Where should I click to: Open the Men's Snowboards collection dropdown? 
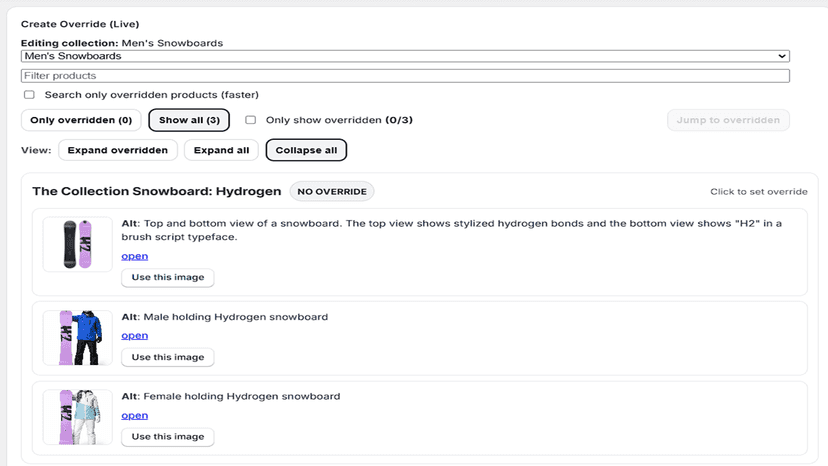pyautogui.click(x=405, y=56)
